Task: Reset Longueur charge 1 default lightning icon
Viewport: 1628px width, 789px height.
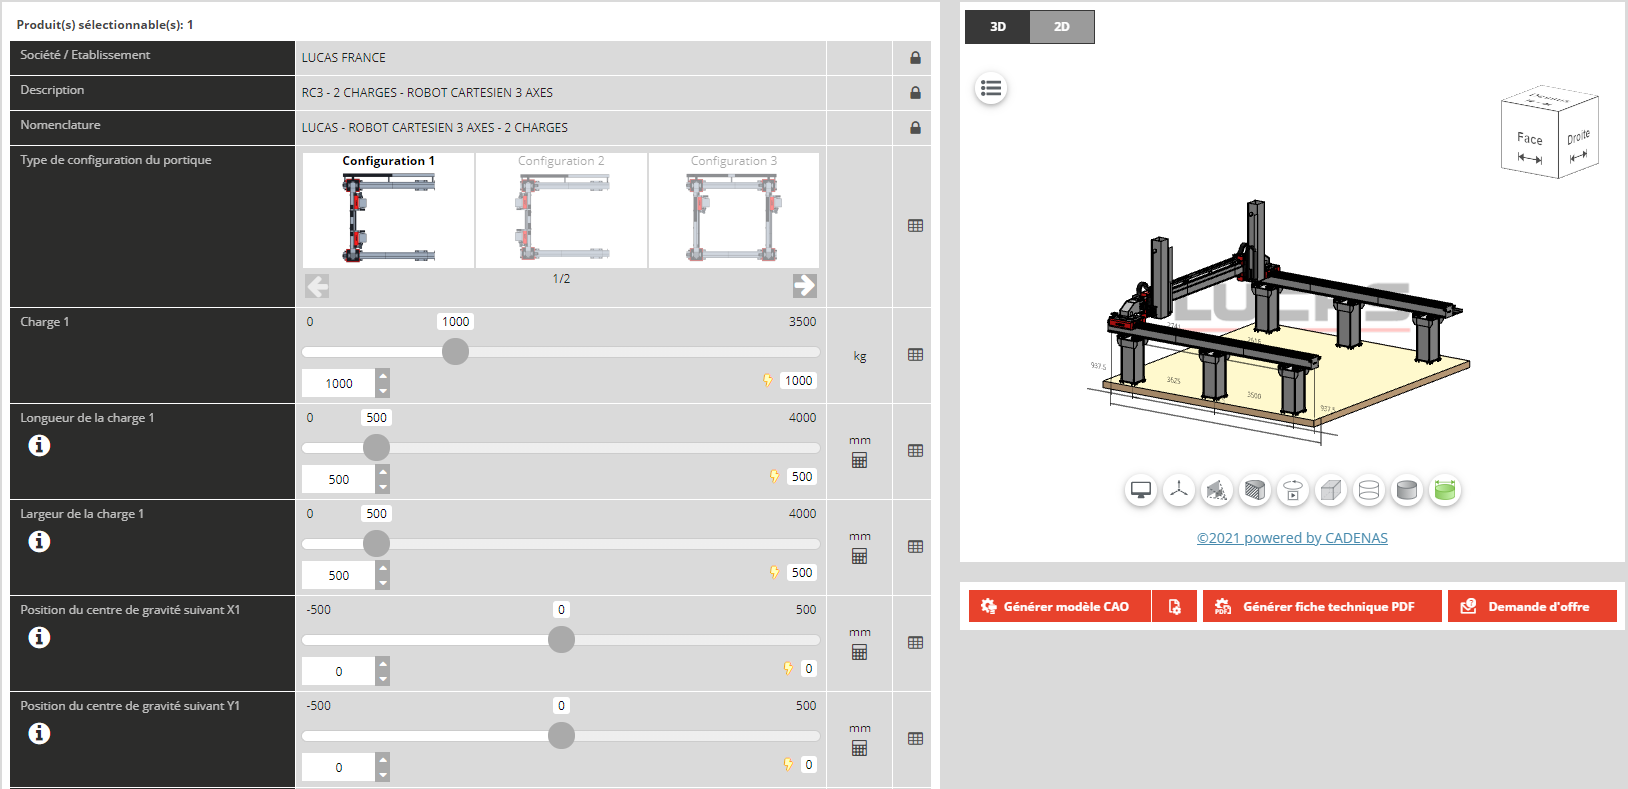Action: click(775, 476)
